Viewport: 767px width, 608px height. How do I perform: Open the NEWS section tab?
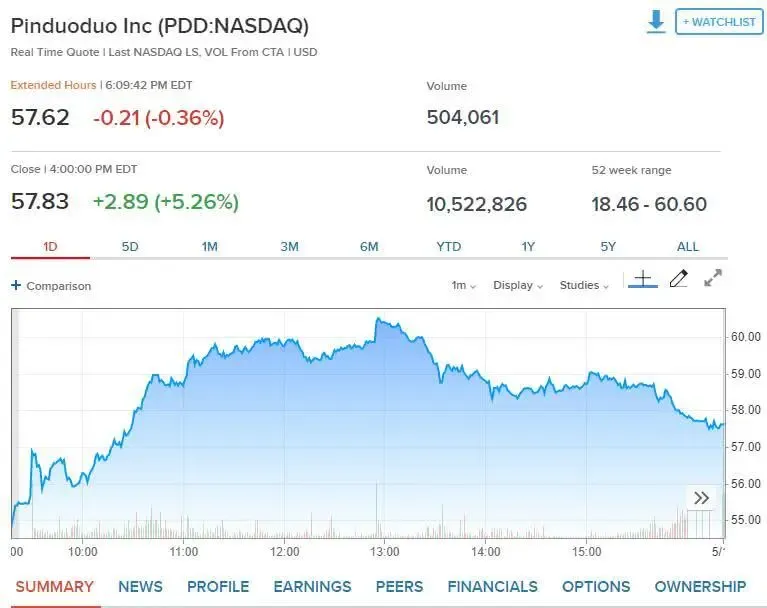click(140, 586)
